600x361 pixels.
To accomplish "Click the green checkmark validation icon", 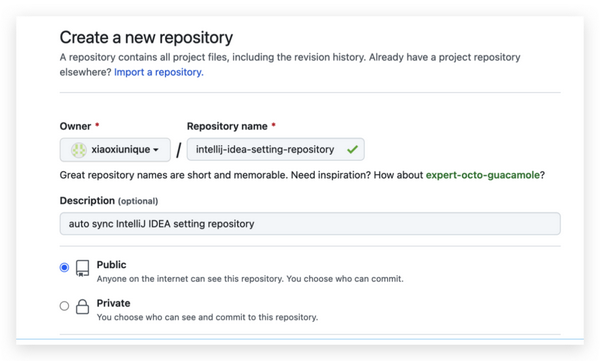I will (352, 149).
